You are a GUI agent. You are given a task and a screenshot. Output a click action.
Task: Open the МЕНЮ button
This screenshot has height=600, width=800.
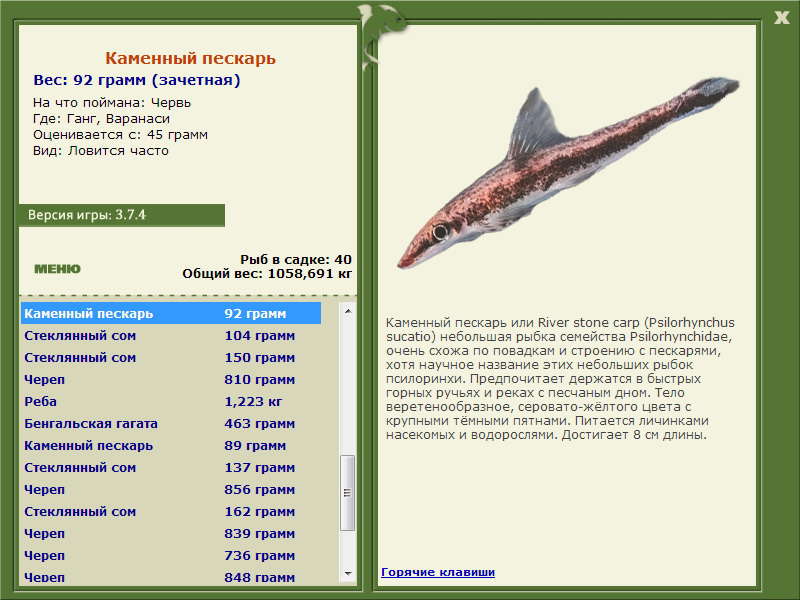(57, 269)
